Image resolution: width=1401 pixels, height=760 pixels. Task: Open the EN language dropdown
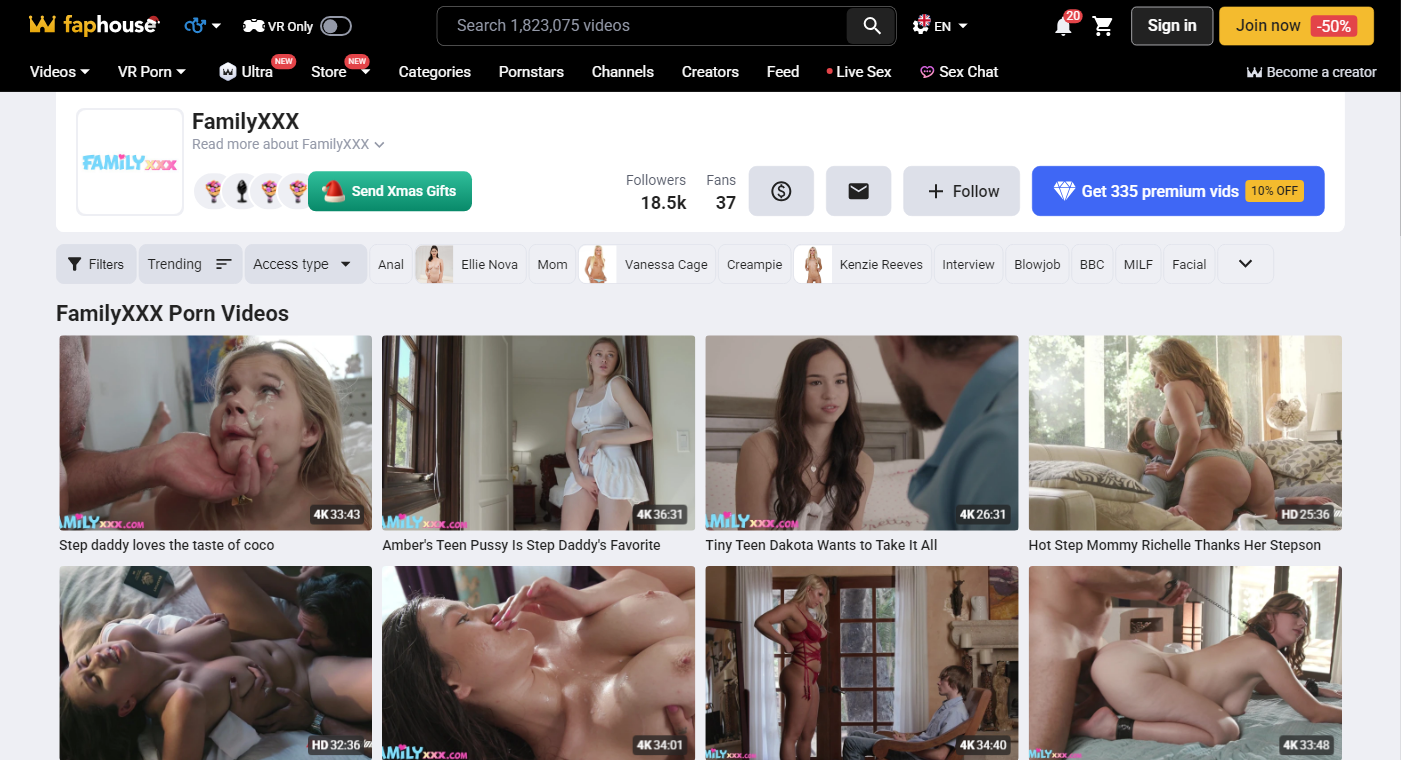940,26
